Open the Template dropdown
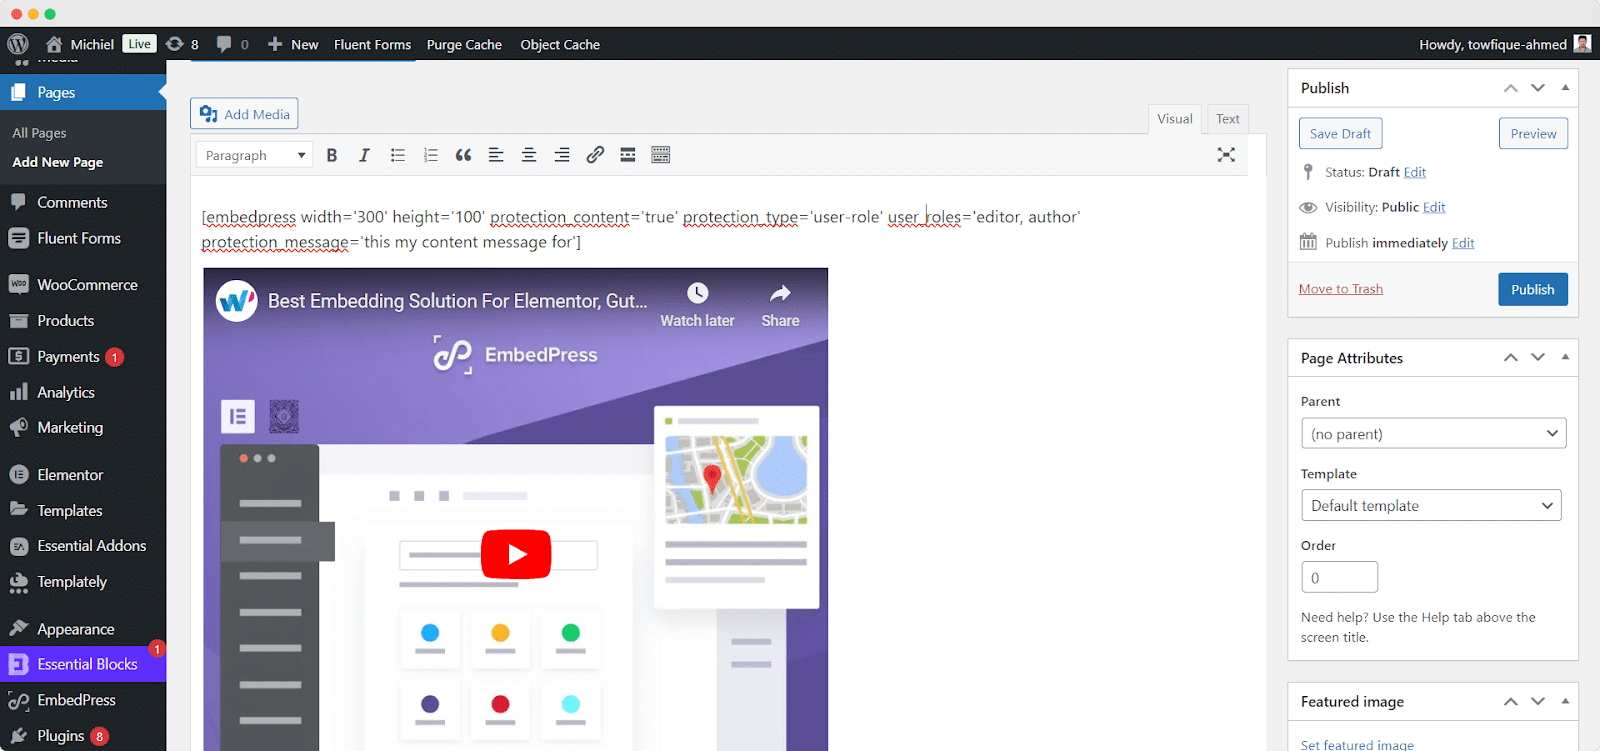This screenshot has width=1600, height=751. point(1431,505)
